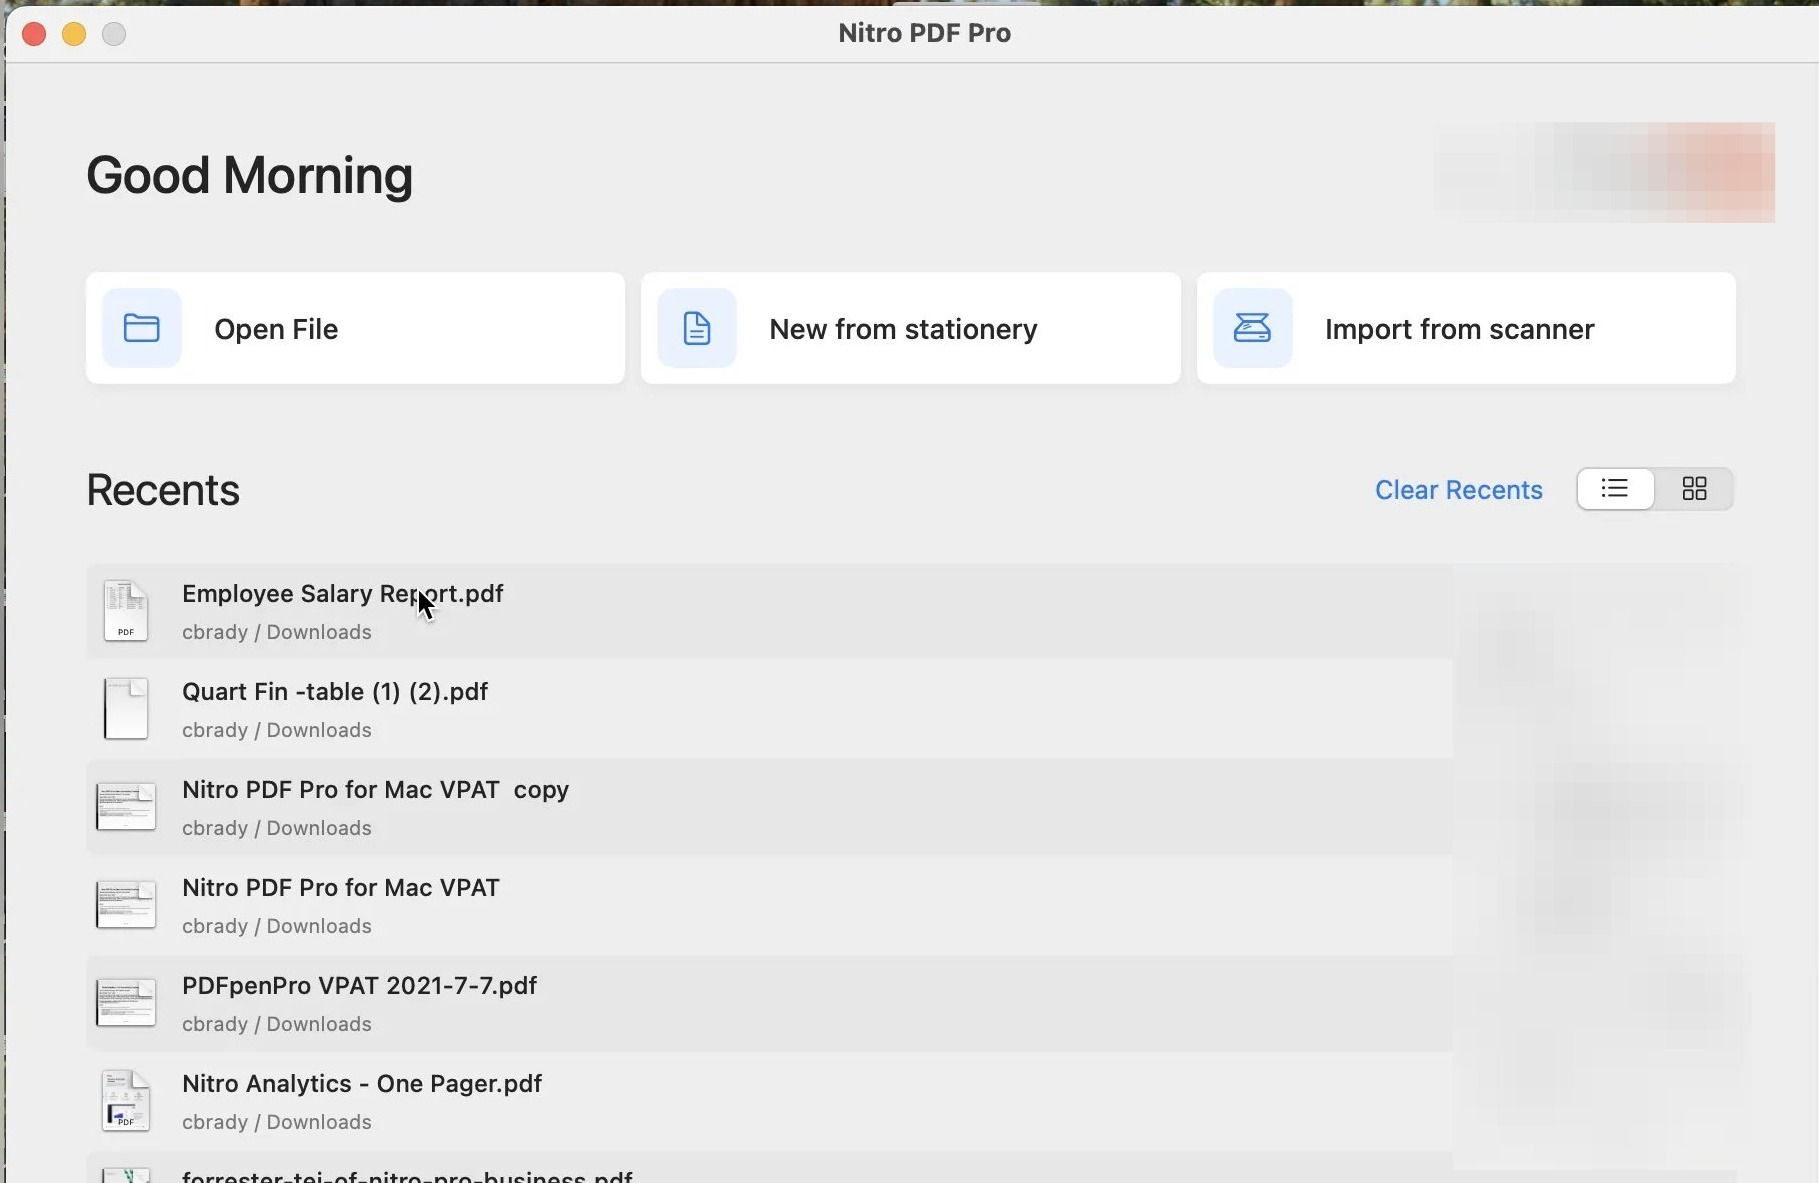The image size is (1819, 1183).
Task: Open Nitro PDF Pro for Mac VPAT copy
Action: pos(375,790)
